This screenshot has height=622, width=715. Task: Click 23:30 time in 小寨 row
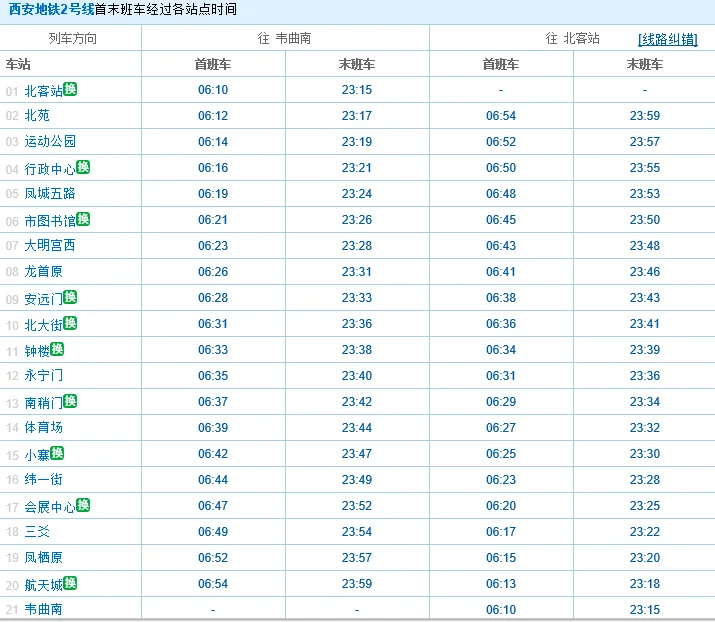[x=645, y=454]
